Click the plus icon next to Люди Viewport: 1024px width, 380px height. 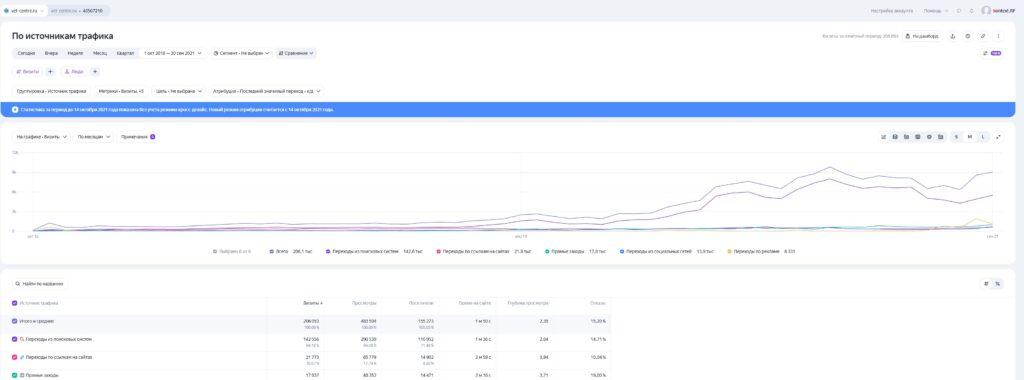95,71
